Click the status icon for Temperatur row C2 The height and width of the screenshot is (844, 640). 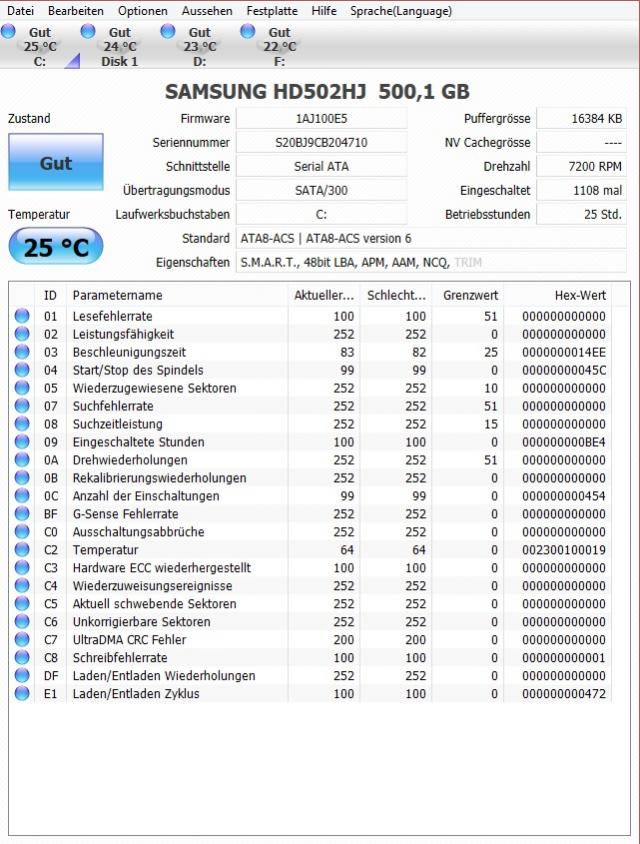pos(22,550)
